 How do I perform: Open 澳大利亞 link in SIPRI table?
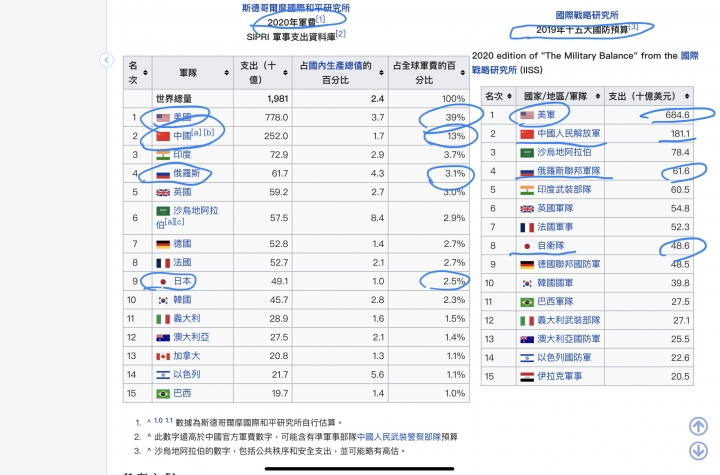tap(191, 337)
